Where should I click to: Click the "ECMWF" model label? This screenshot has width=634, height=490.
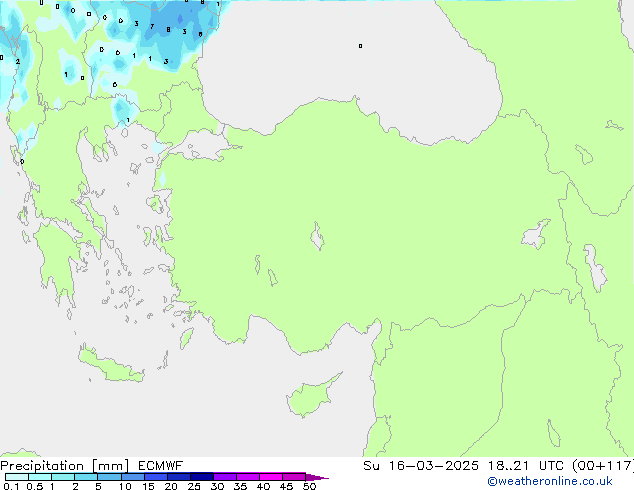coord(161,466)
